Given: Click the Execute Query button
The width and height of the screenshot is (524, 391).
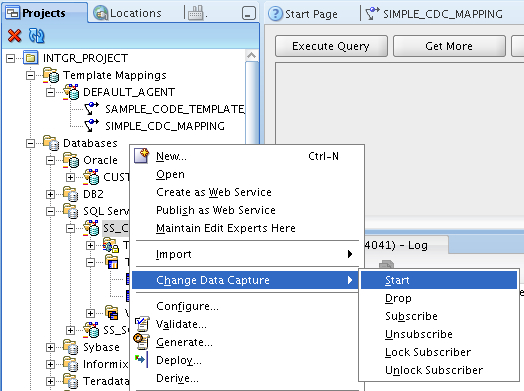Looking at the screenshot, I should (x=331, y=46).
